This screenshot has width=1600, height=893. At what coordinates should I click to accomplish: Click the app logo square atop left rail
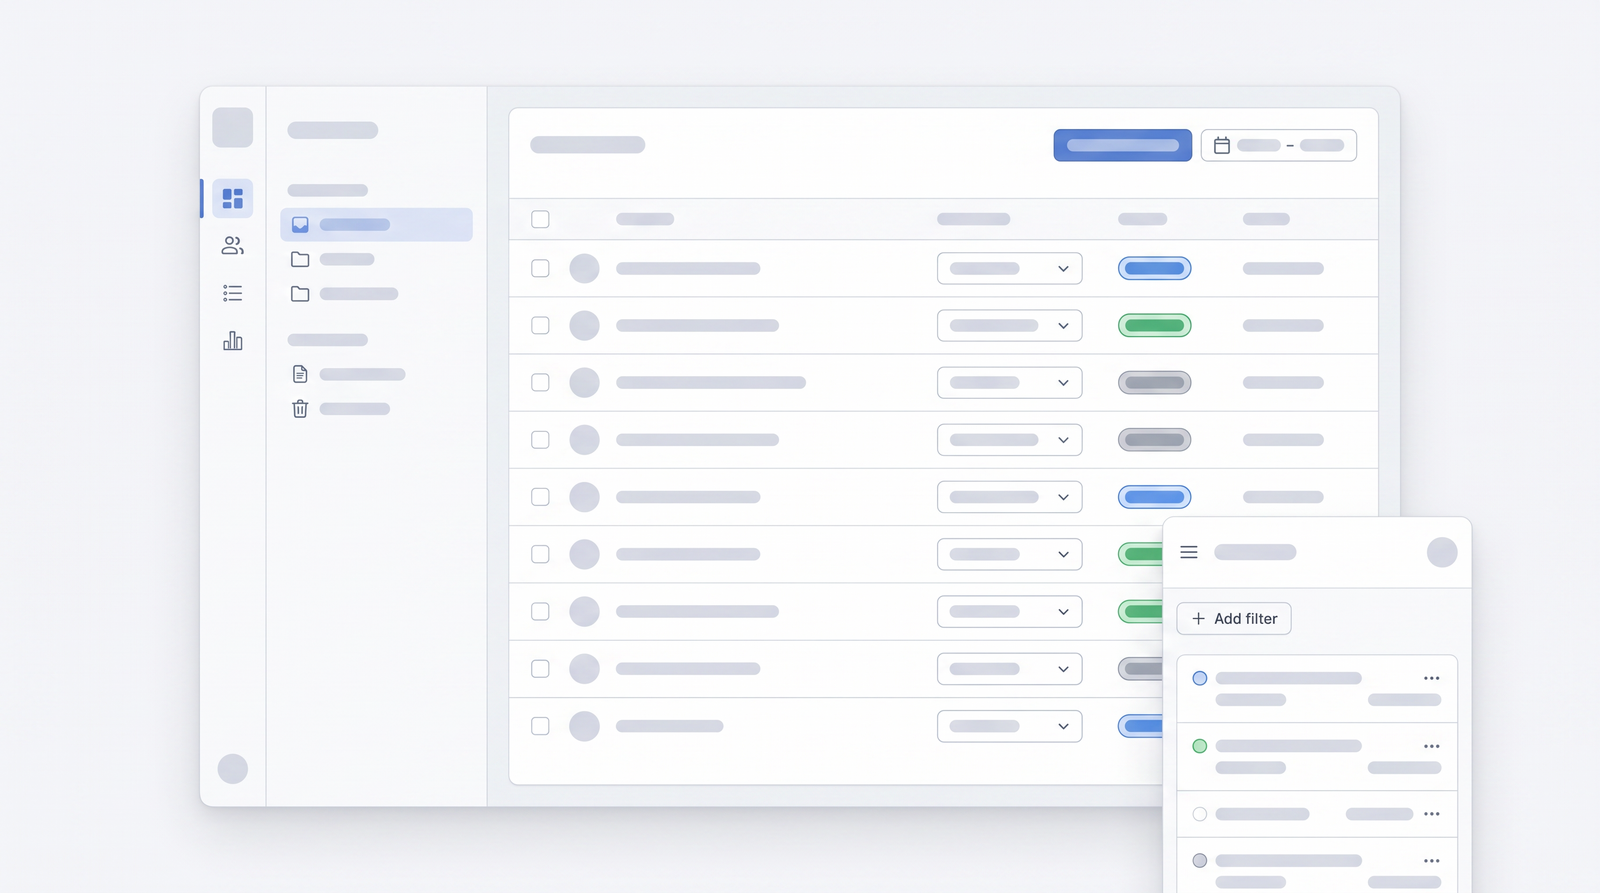point(232,128)
